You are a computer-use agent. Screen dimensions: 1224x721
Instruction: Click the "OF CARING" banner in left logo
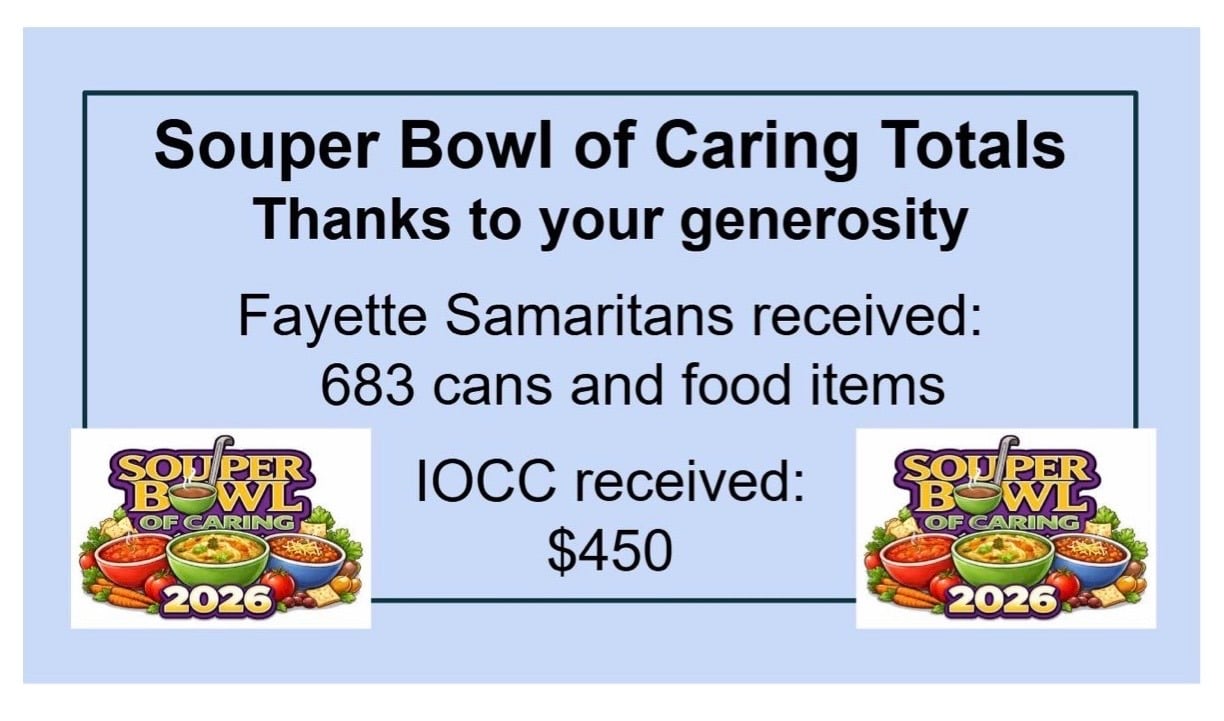[220, 521]
